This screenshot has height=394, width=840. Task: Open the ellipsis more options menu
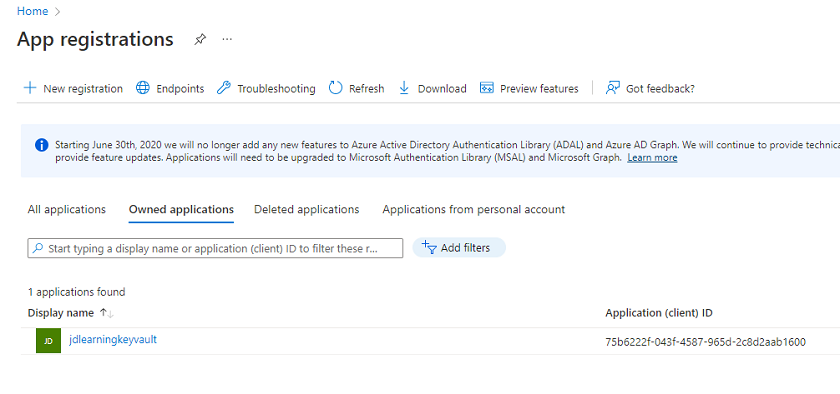pyautogui.click(x=227, y=39)
